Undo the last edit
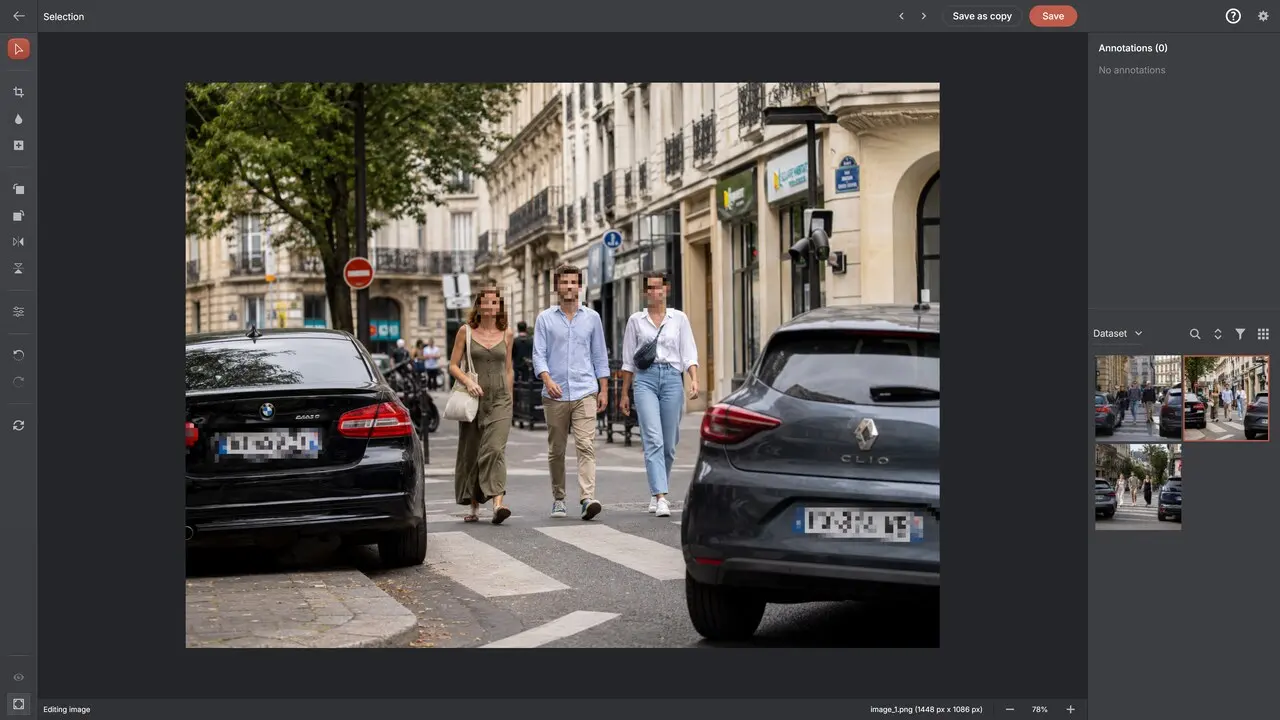Screen dimensions: 1280x720 [x=18, y=355]
